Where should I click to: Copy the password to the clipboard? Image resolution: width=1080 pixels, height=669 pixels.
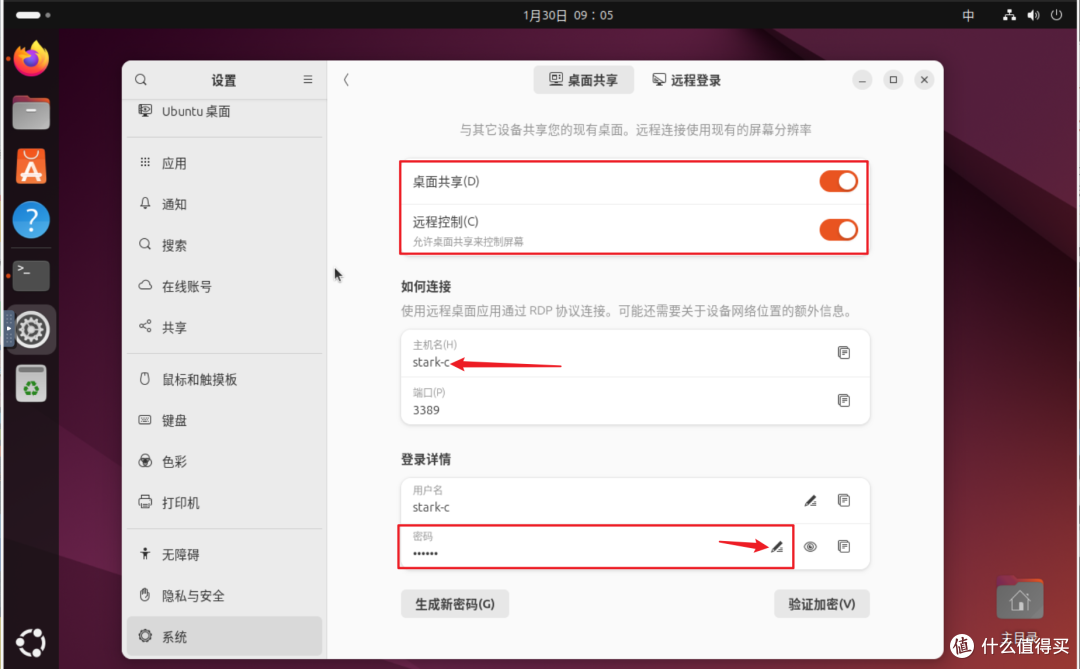tap(844, 547)
